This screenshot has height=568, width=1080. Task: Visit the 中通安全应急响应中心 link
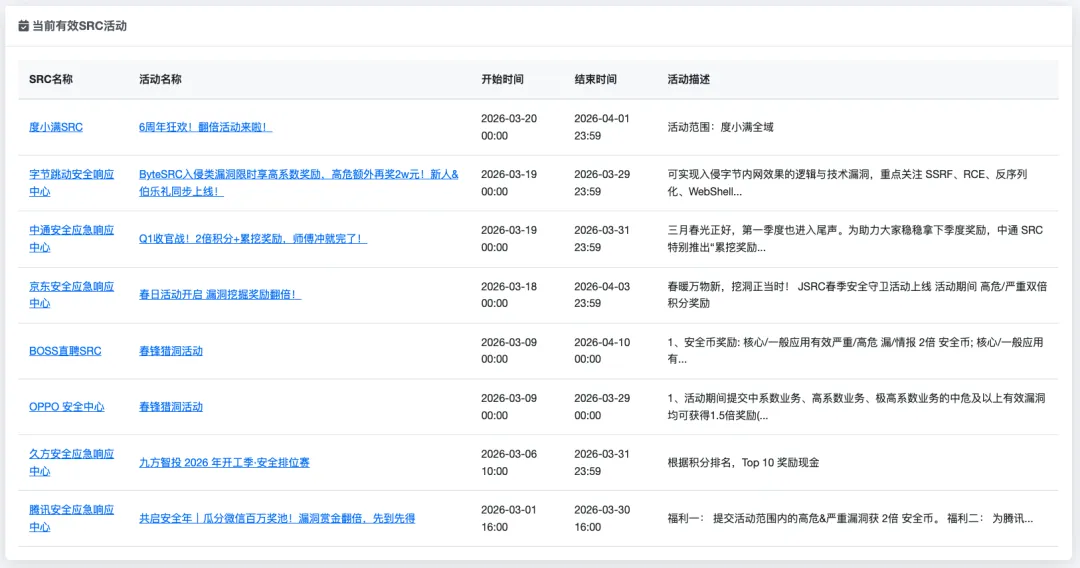72,239
